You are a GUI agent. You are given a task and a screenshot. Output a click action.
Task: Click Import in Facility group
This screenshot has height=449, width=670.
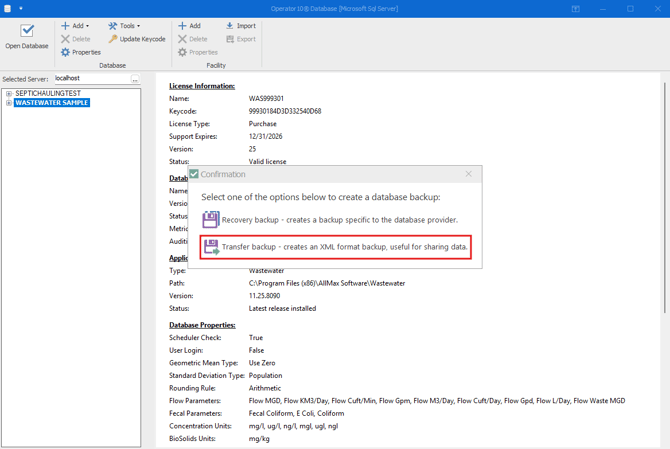tap(241, 26)
